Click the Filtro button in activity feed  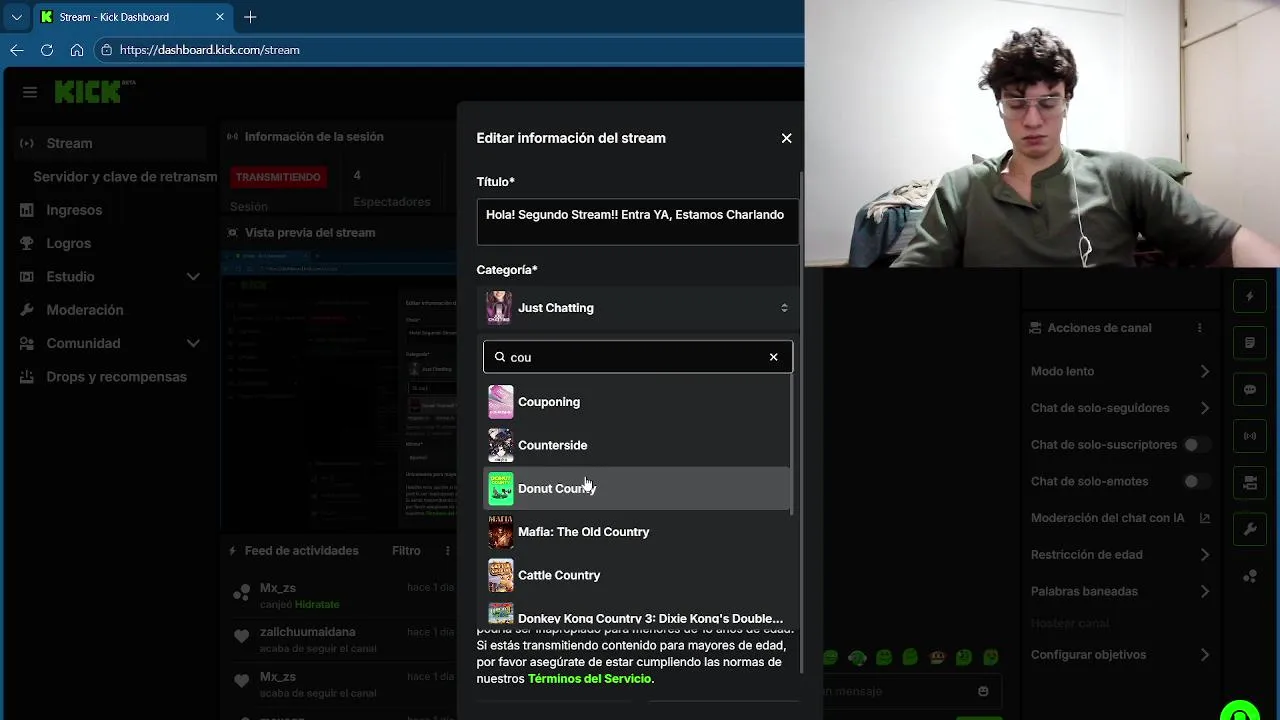click(x=406, y=550)
